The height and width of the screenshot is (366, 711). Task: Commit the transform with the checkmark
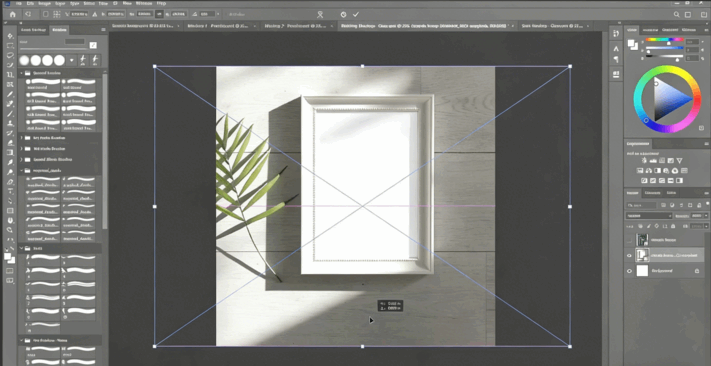356,15
